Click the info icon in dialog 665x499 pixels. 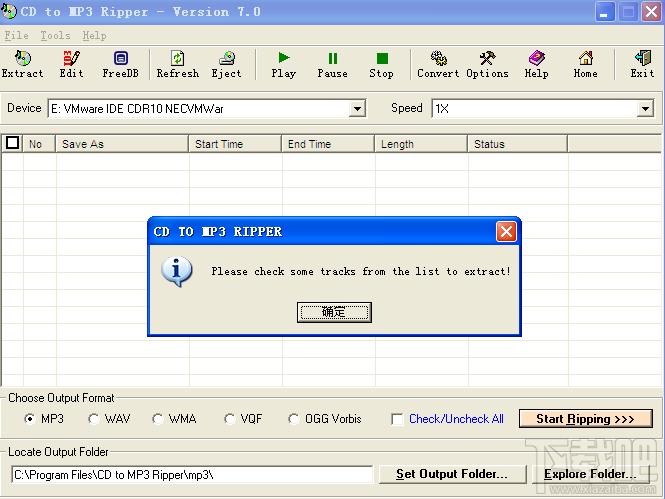pos(177,271)
